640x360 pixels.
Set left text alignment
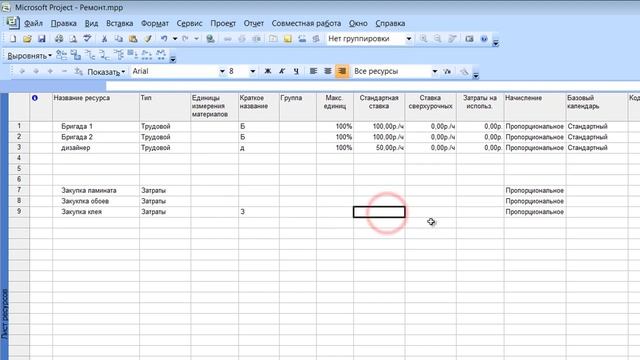click(x=313, y=71)
